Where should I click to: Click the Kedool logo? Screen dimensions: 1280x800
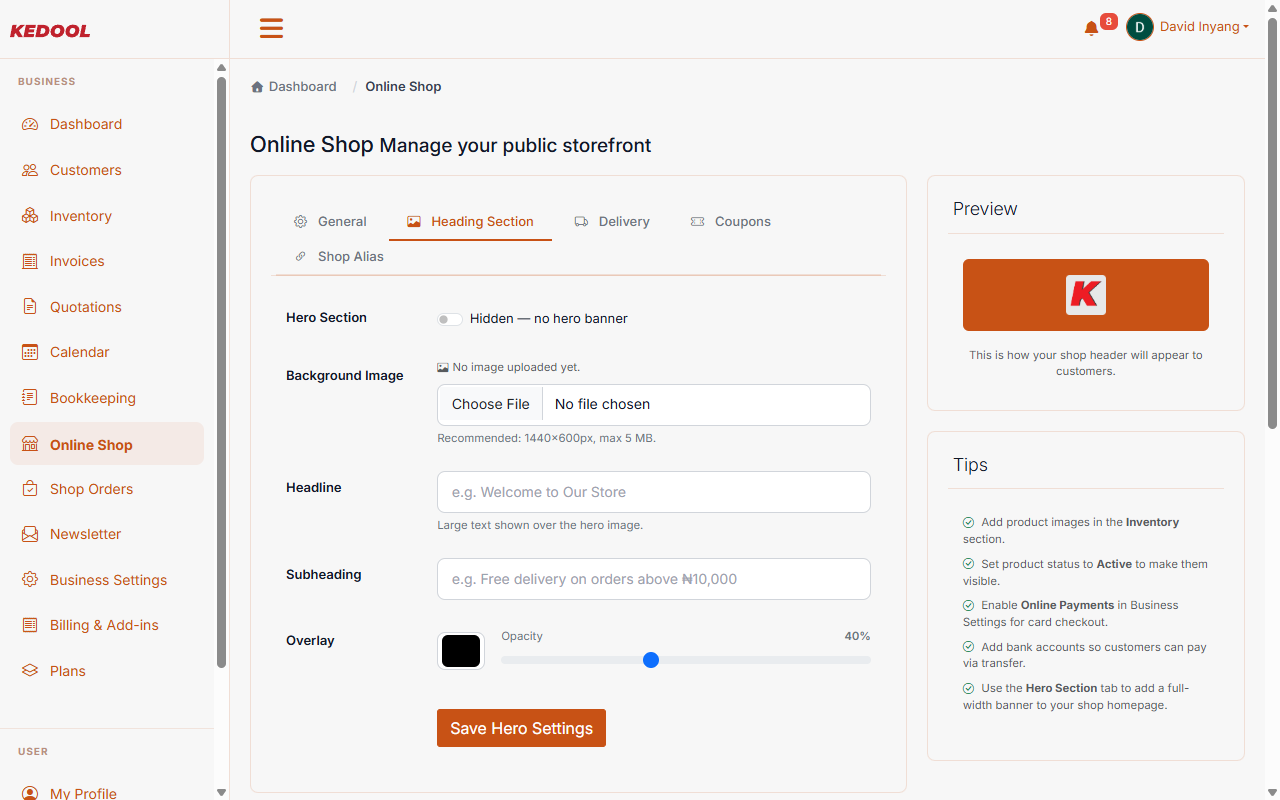pos(50,31)
